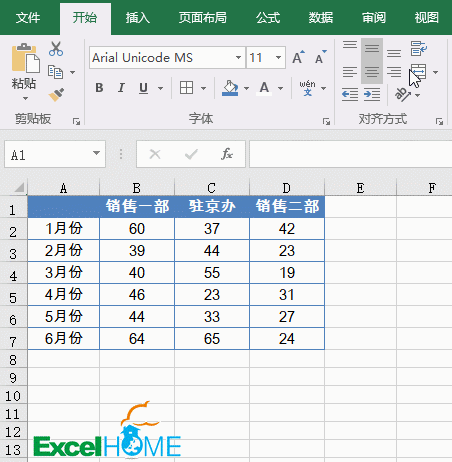The image size is (452, 462).
Task: Select the Format Painter brush
Action: coord(56,95)
